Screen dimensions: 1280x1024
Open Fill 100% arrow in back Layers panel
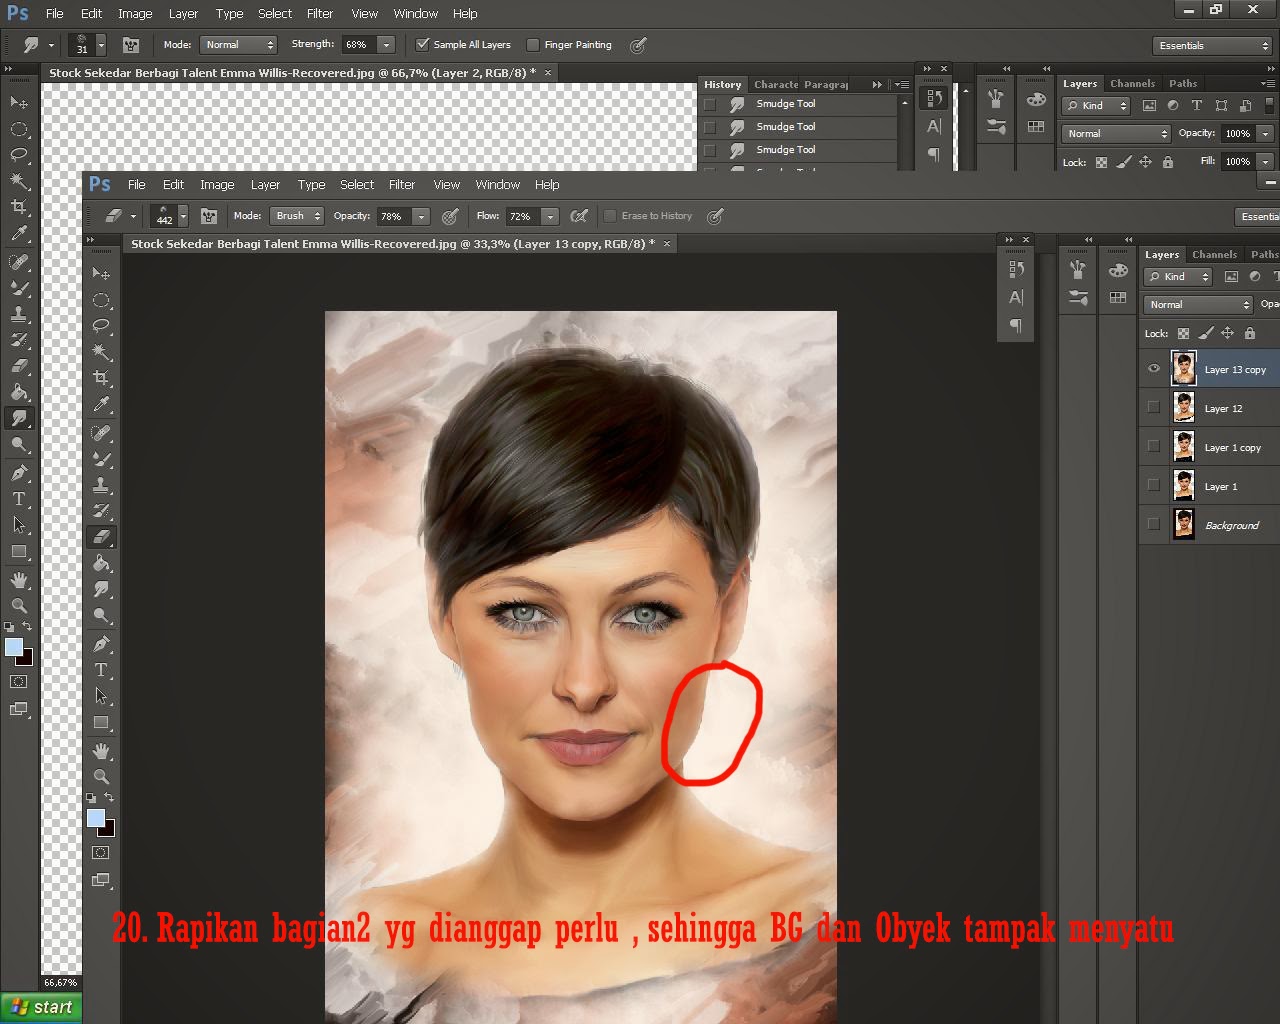[1265, 162]
